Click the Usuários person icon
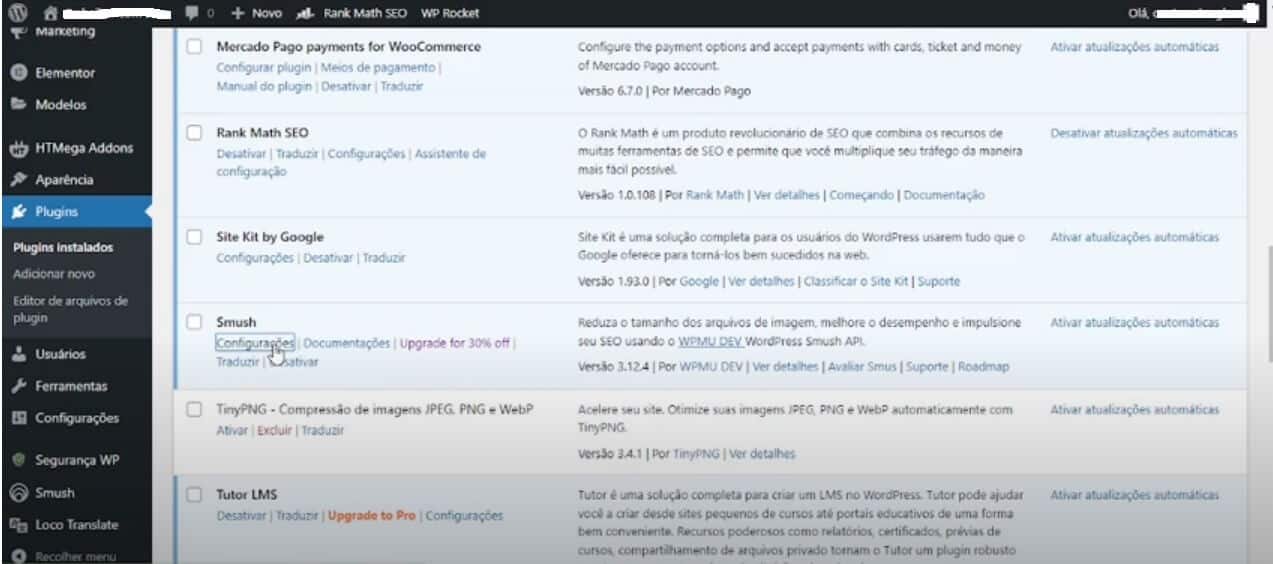The height and width of the screenshot is (564, 1273). [x=18, y=354]
